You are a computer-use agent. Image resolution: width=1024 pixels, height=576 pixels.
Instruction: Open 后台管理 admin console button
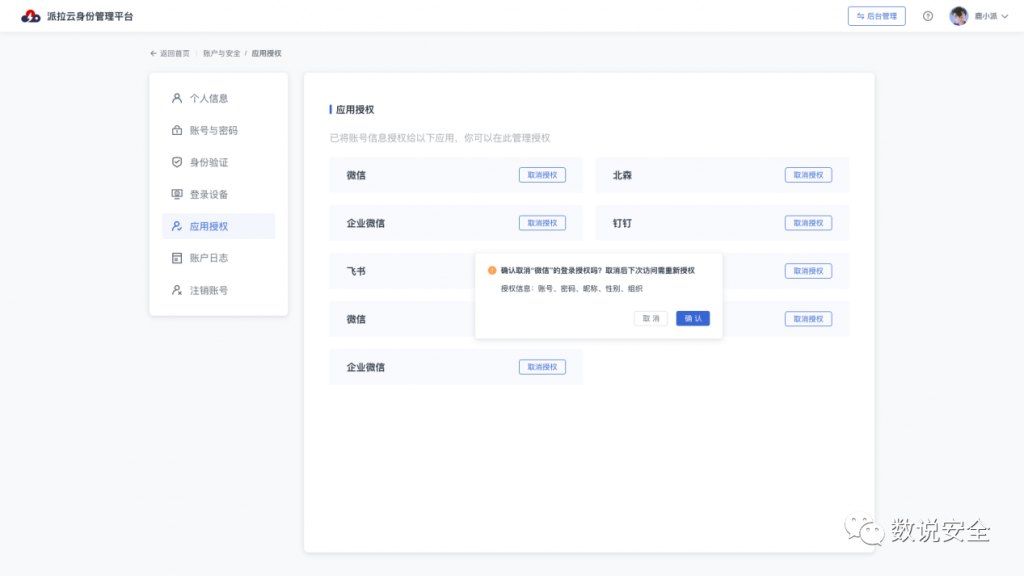tap(876, 16)
